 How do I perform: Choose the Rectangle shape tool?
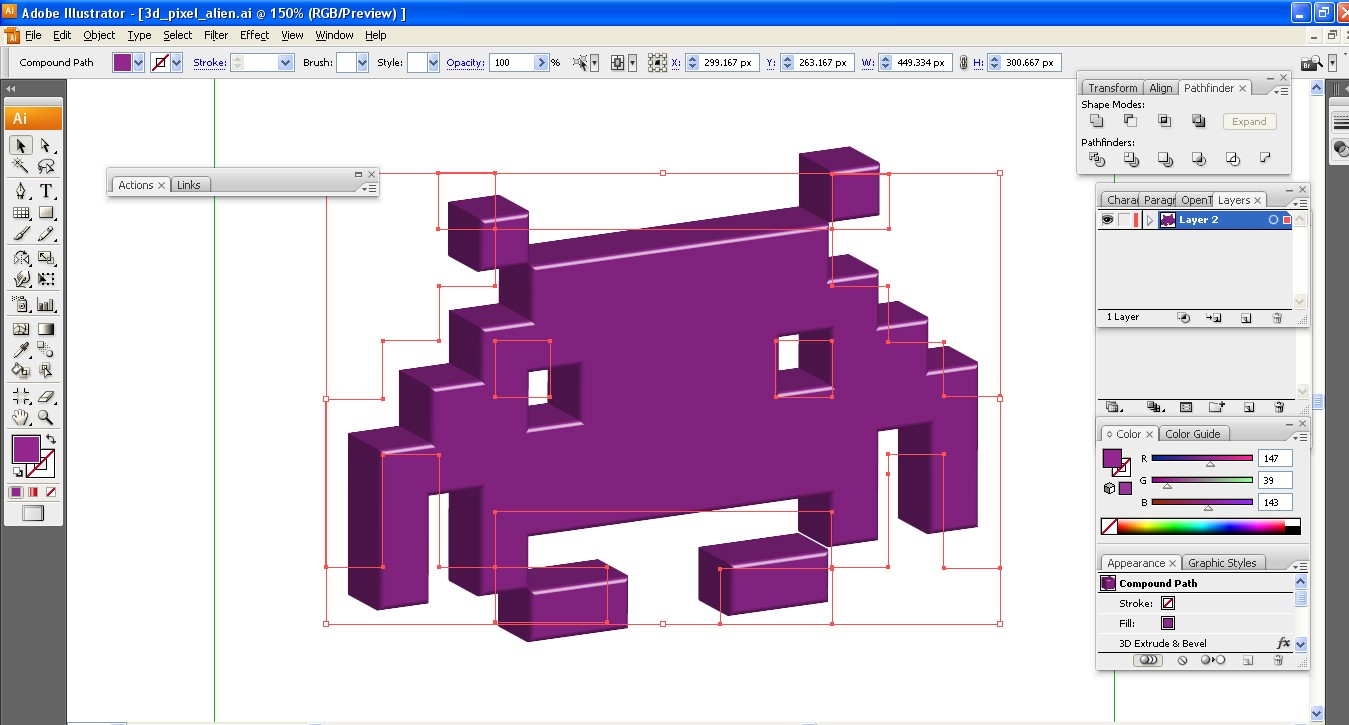tap(46, 212)
